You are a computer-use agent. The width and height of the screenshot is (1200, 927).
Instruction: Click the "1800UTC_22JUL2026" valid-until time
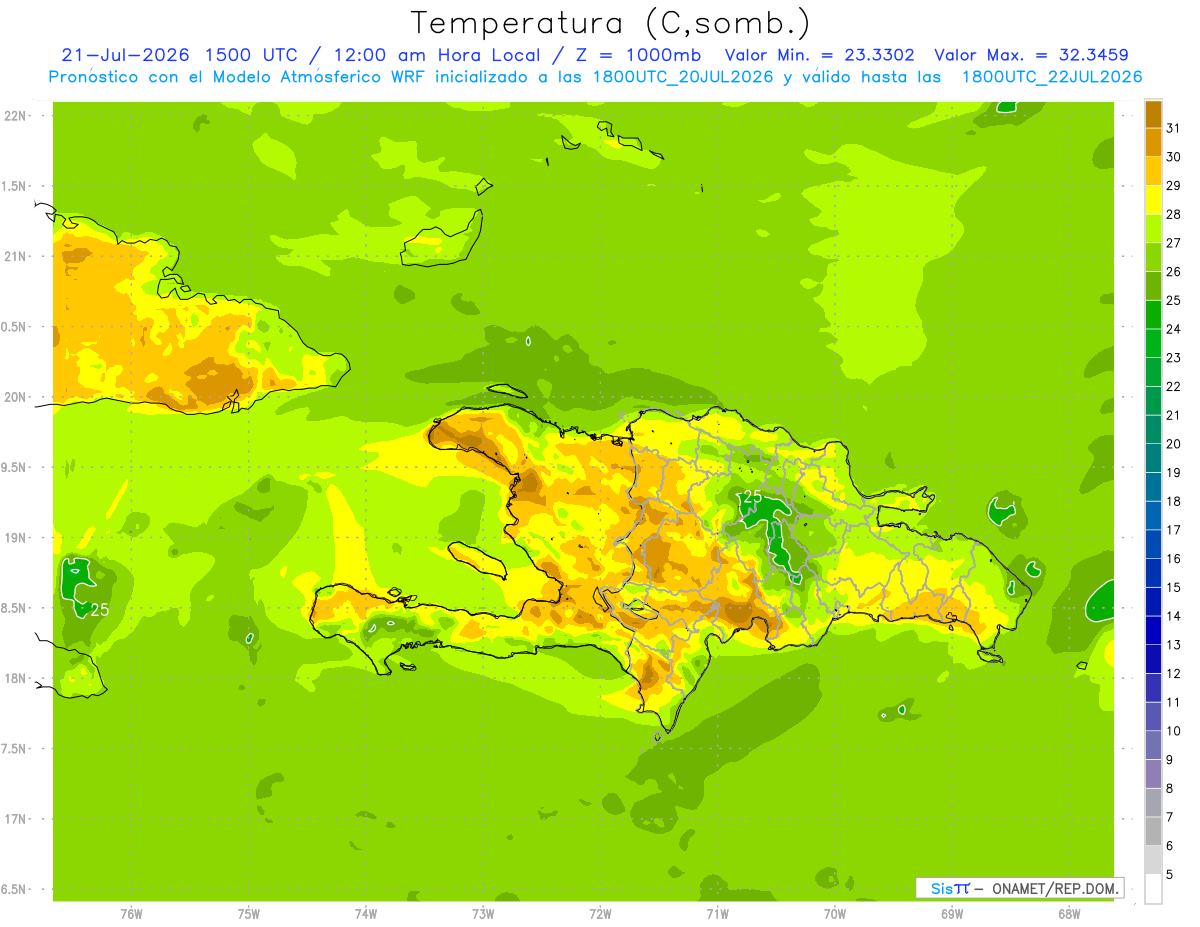(x=1052, y=76)
